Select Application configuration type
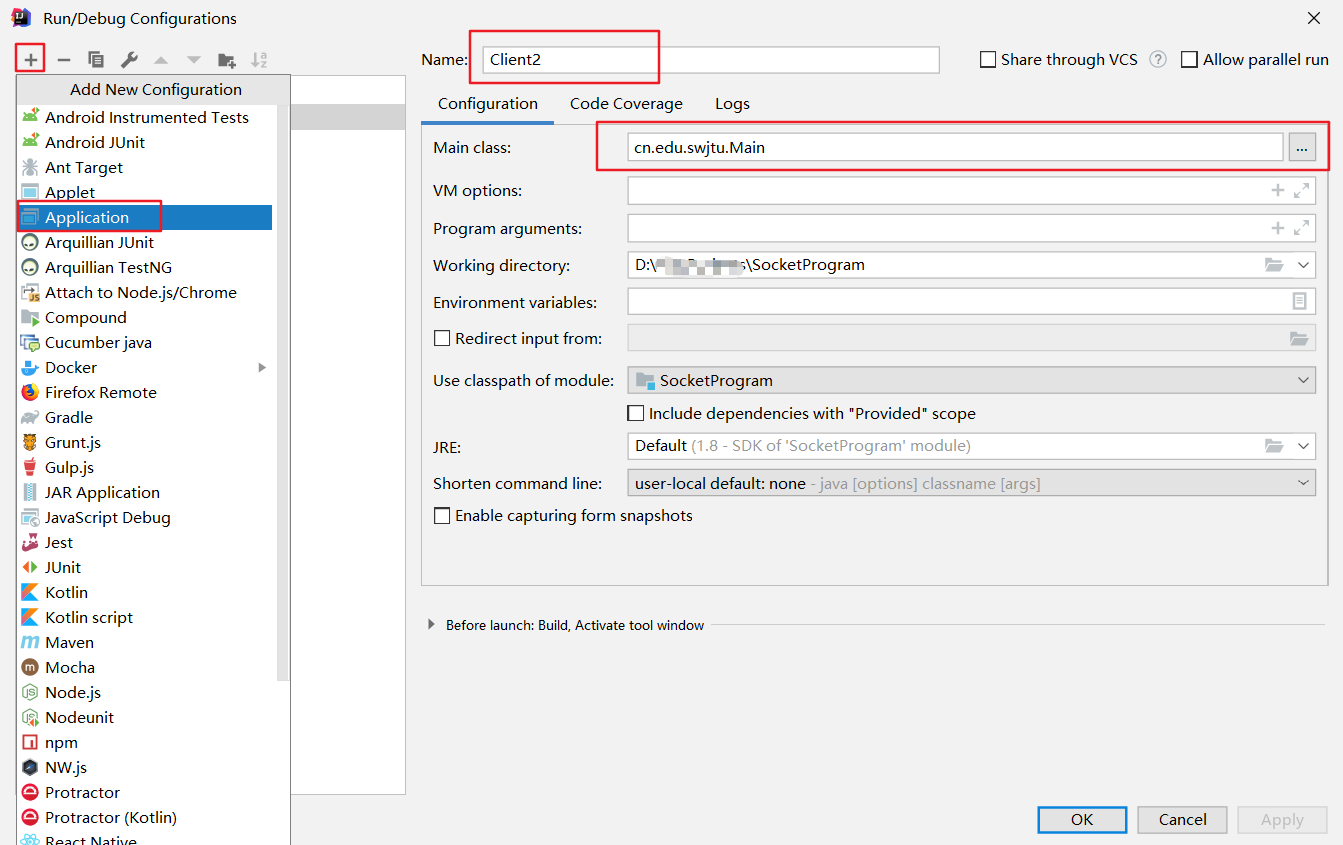 [x=145, y=217]
